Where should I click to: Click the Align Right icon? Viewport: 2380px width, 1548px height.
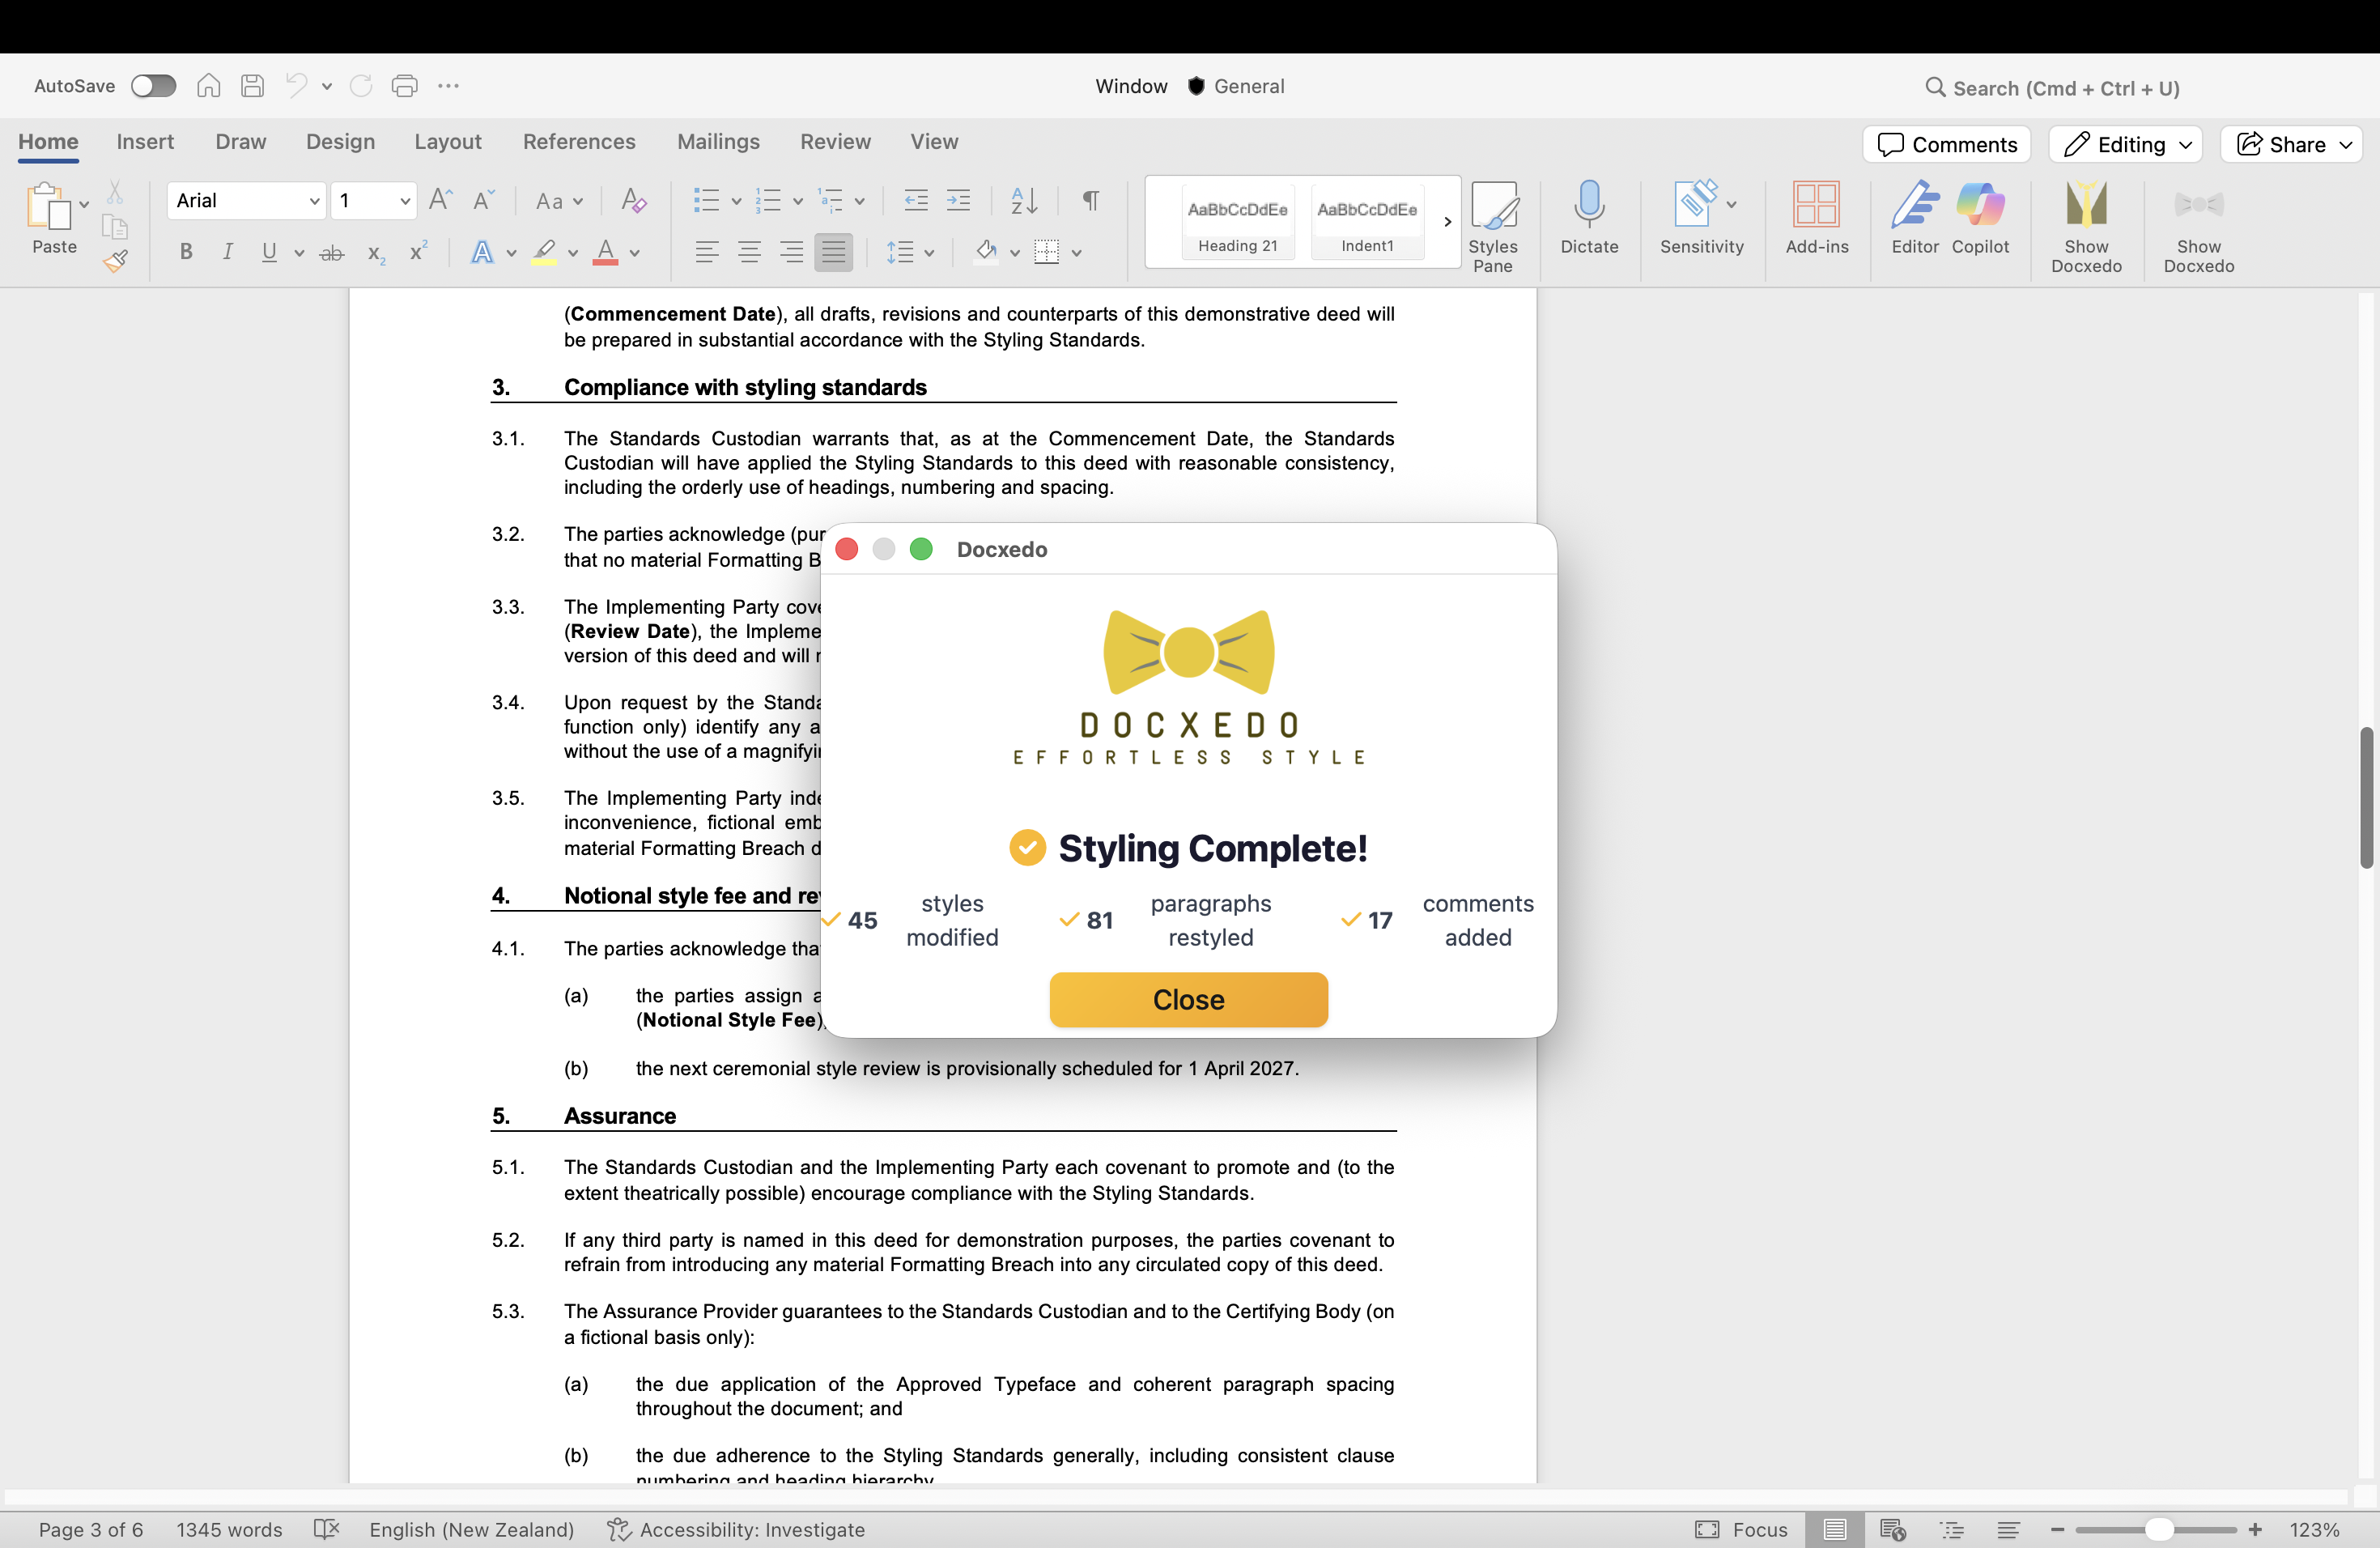791,252
